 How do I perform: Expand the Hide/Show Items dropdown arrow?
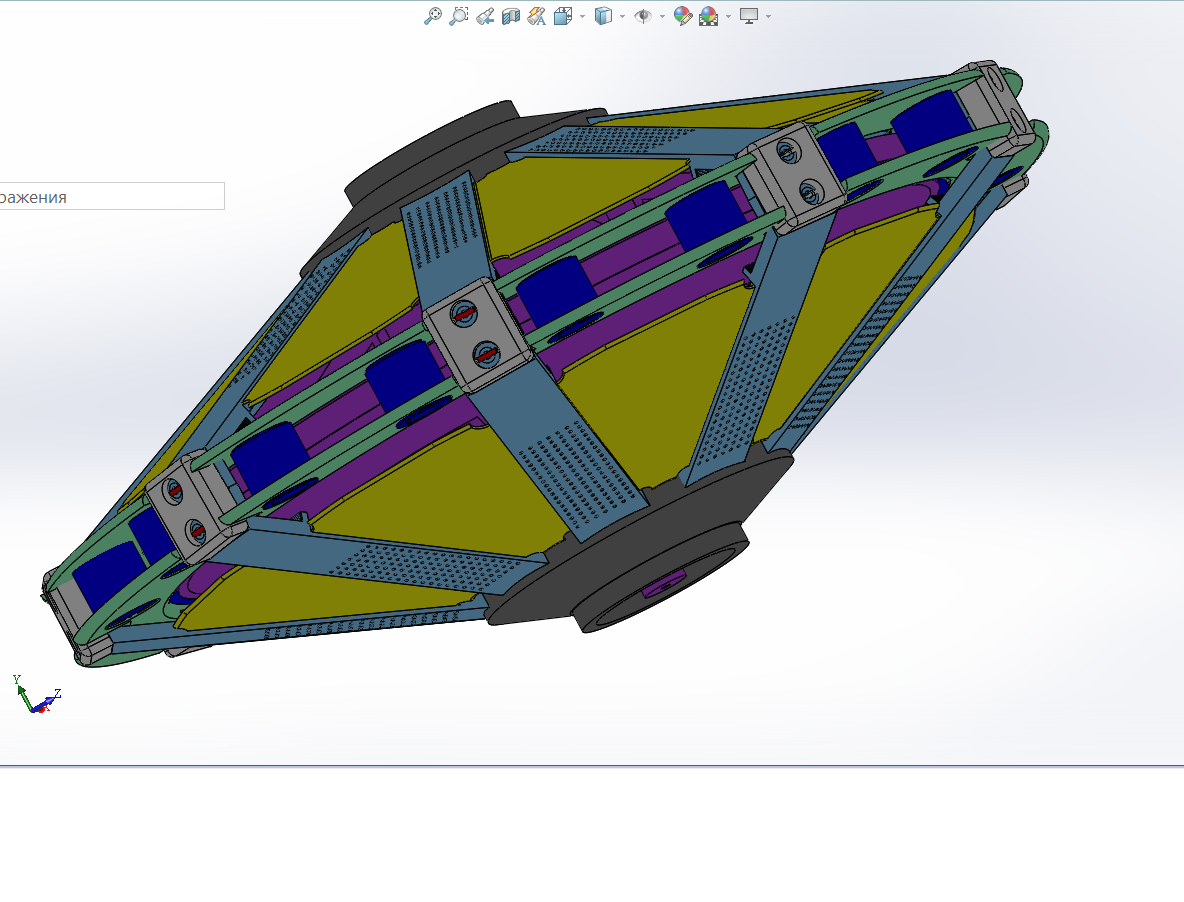[662, 16]
